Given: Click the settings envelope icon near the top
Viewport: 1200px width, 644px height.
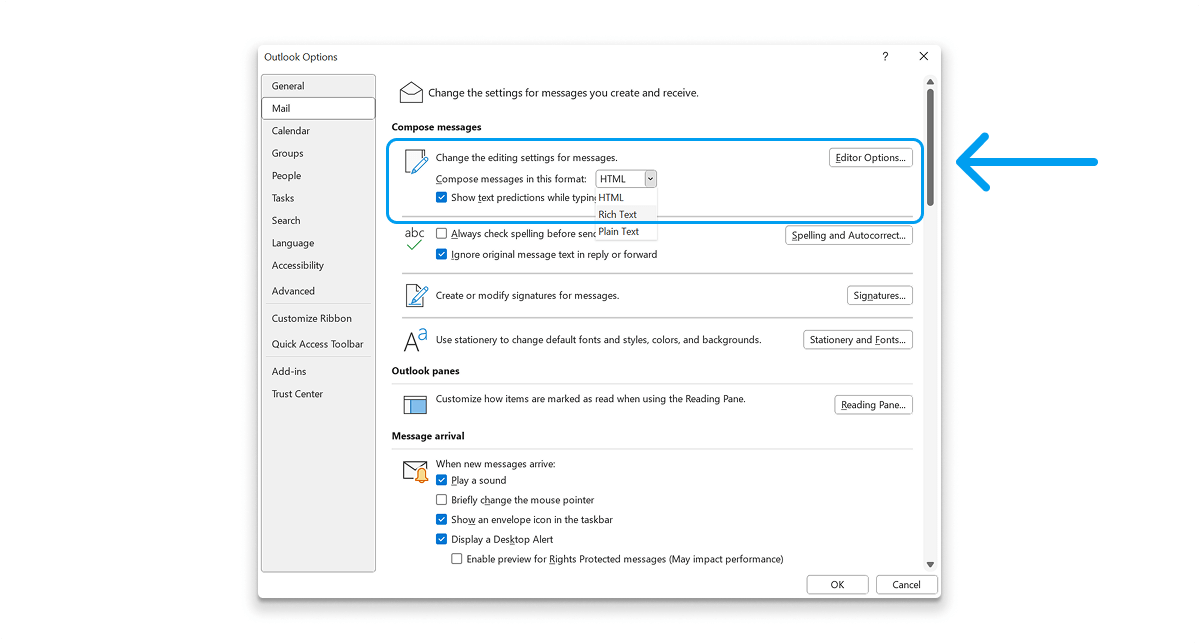Looking at the screenshot, I should 410,92.
